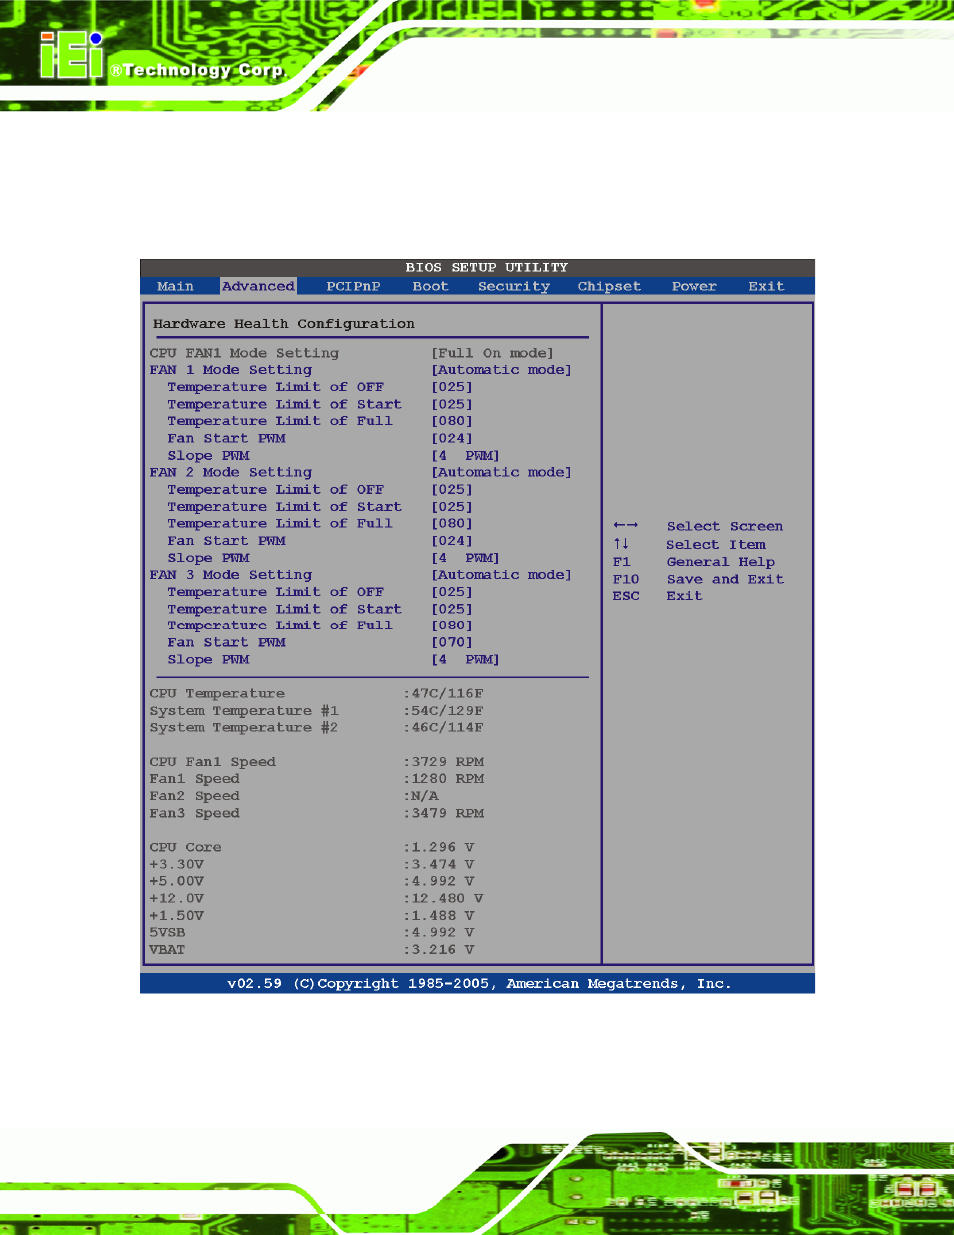
Task: Select the Exit tab
Action: [766, 287]
